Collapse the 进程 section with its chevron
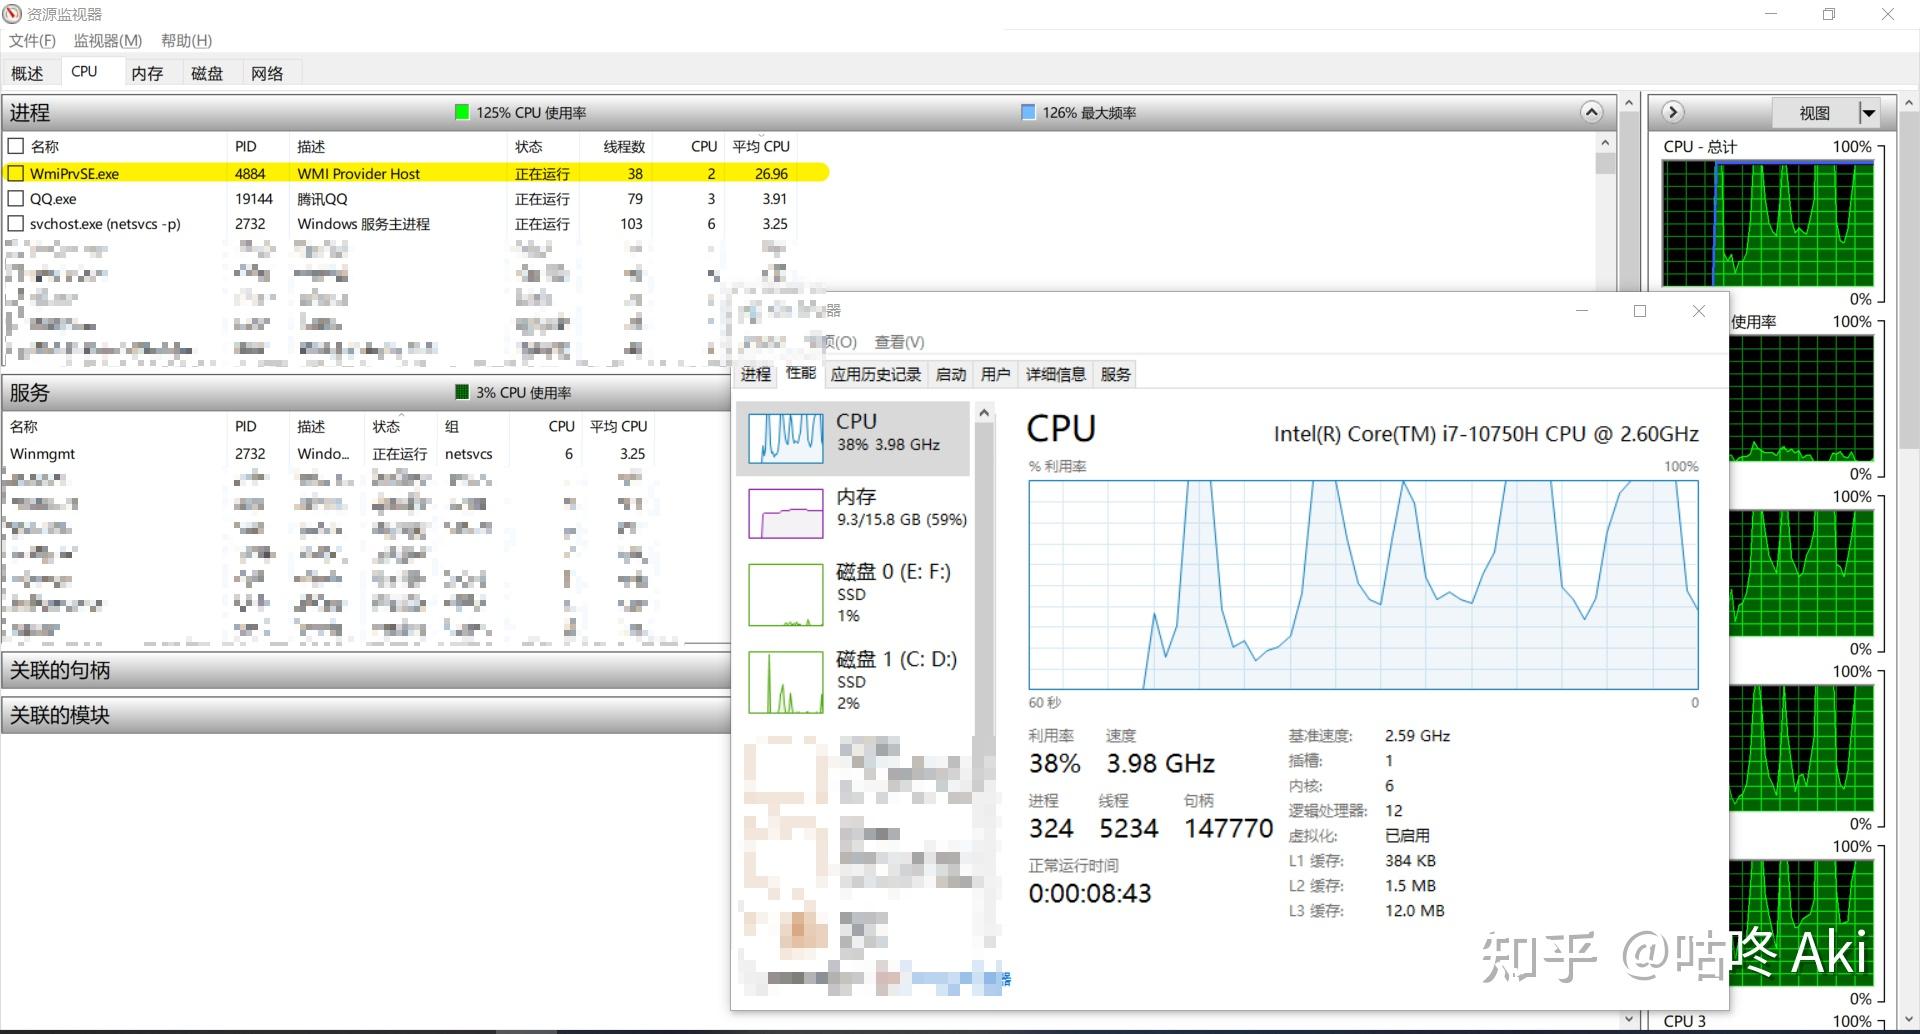The width and height of the screenshot is (1920, 1034). (x=1591, y=112)
